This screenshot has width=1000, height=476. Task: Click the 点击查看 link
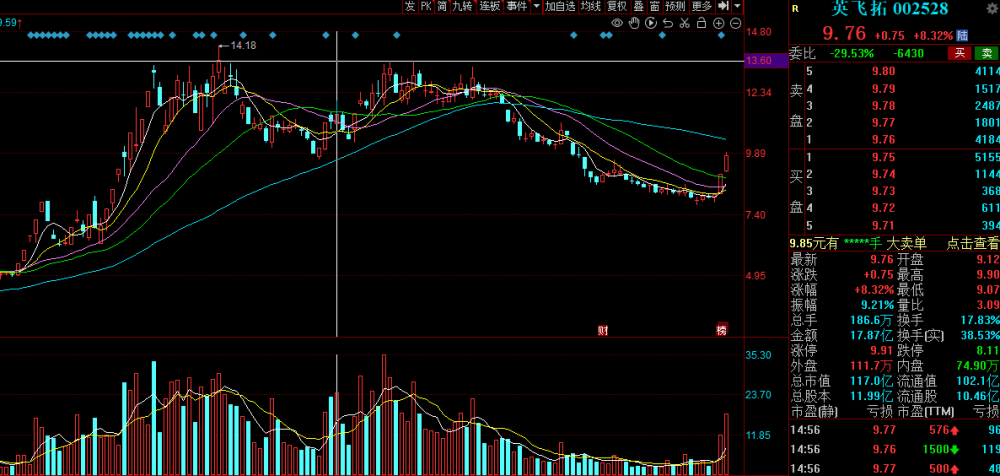pos(973,243)
